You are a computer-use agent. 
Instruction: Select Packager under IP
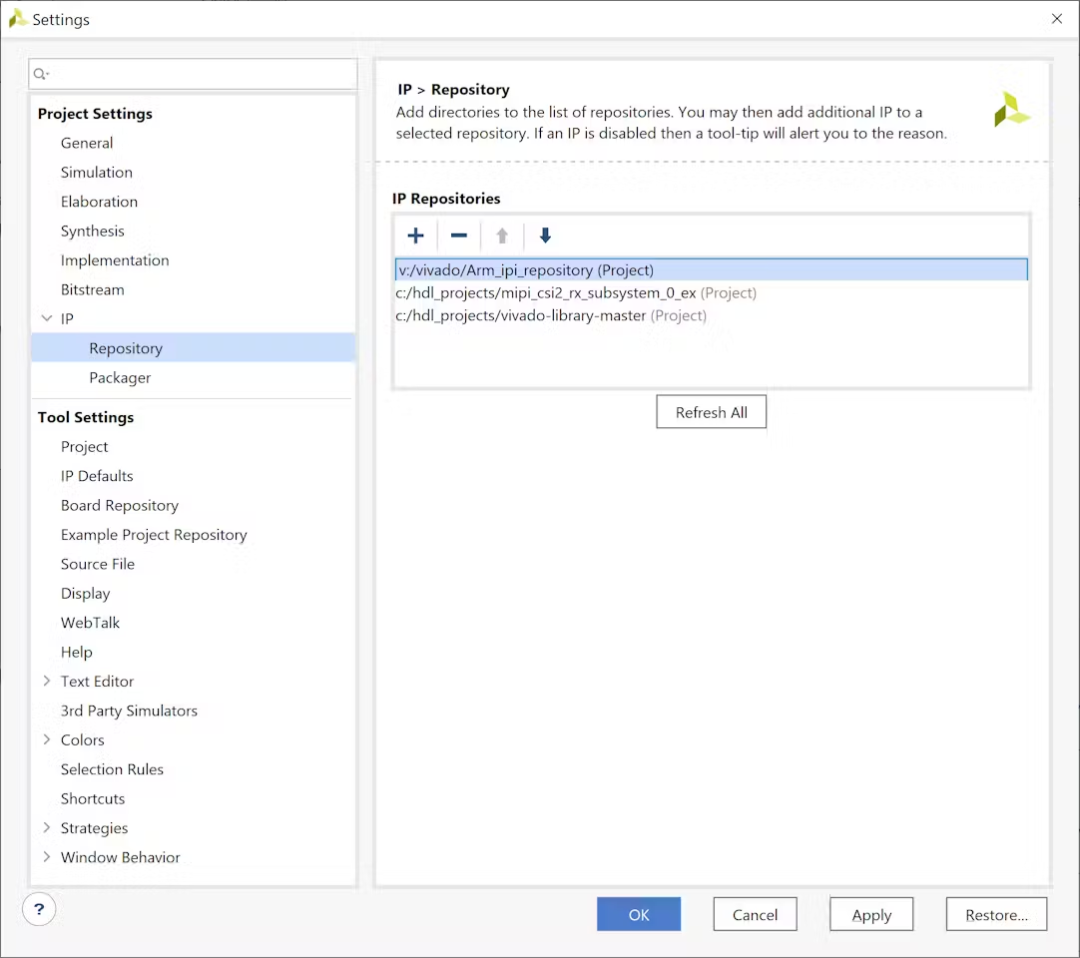coord(120,377)
